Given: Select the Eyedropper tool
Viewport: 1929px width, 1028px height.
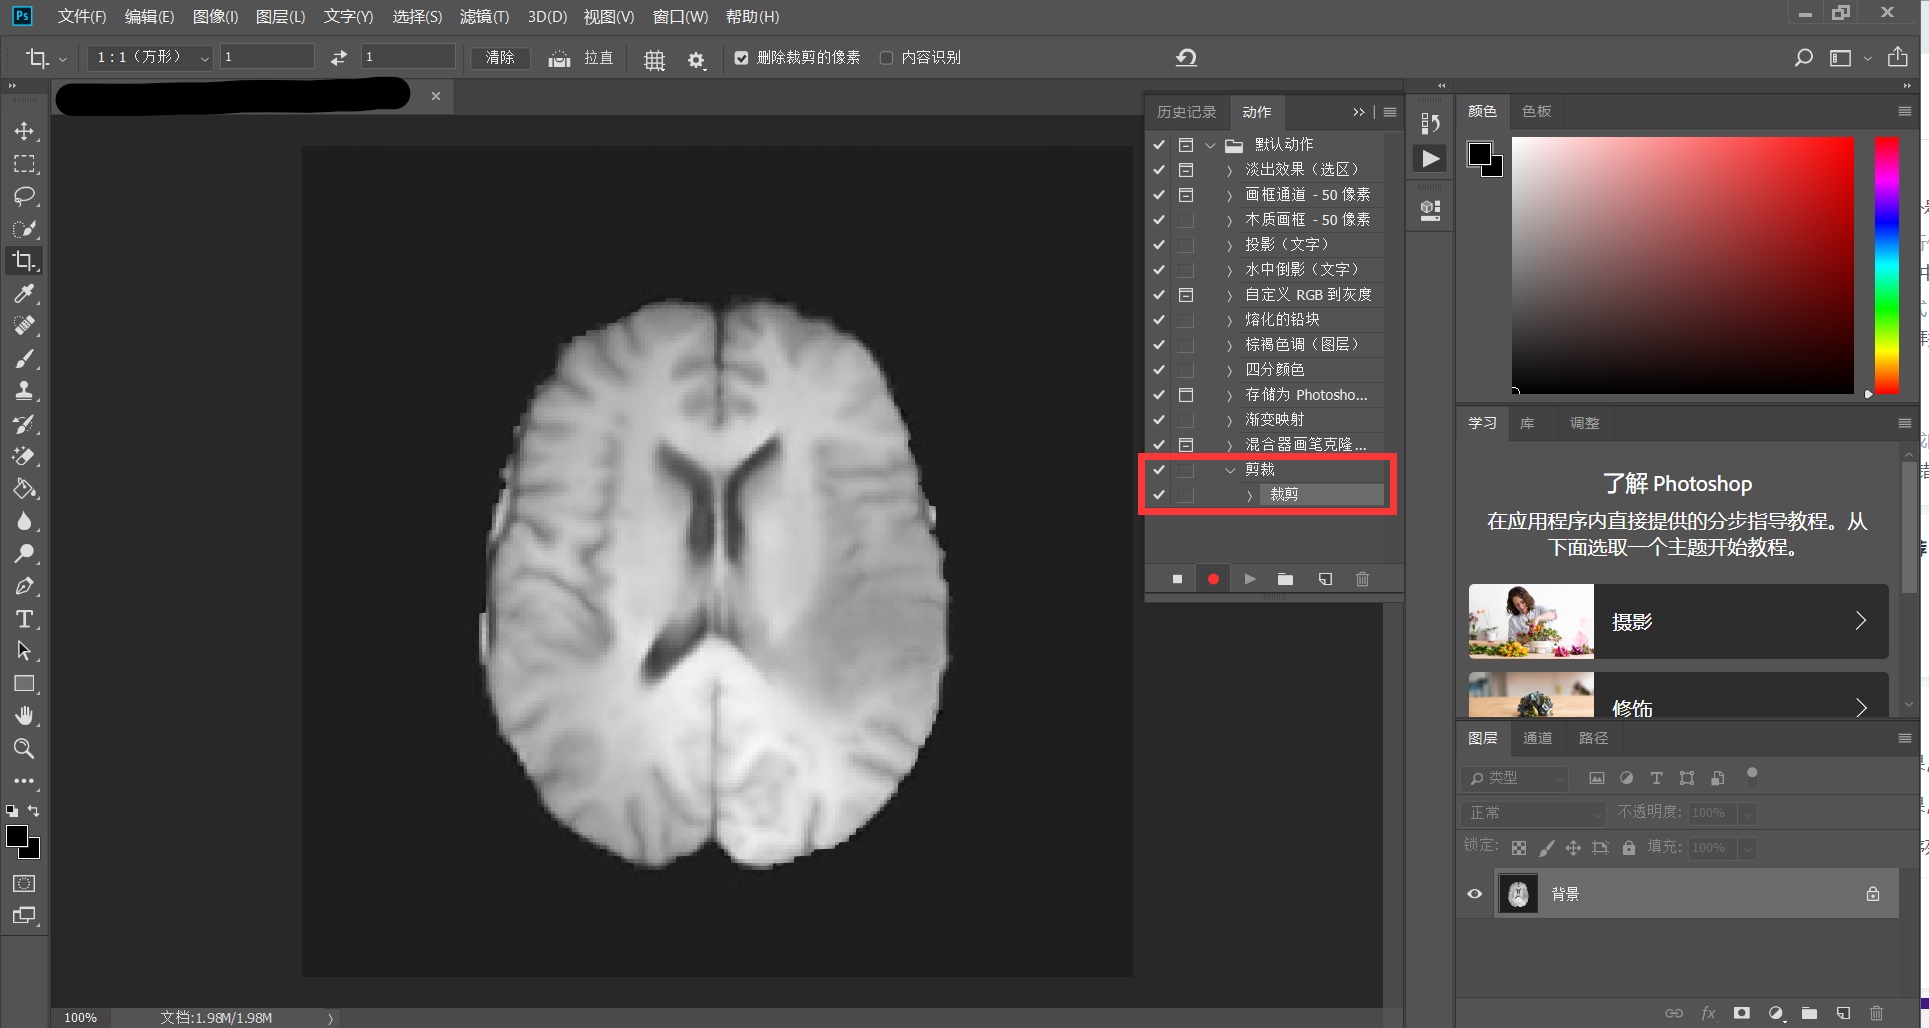Looking at the screenshot, I should pos(24,293).
